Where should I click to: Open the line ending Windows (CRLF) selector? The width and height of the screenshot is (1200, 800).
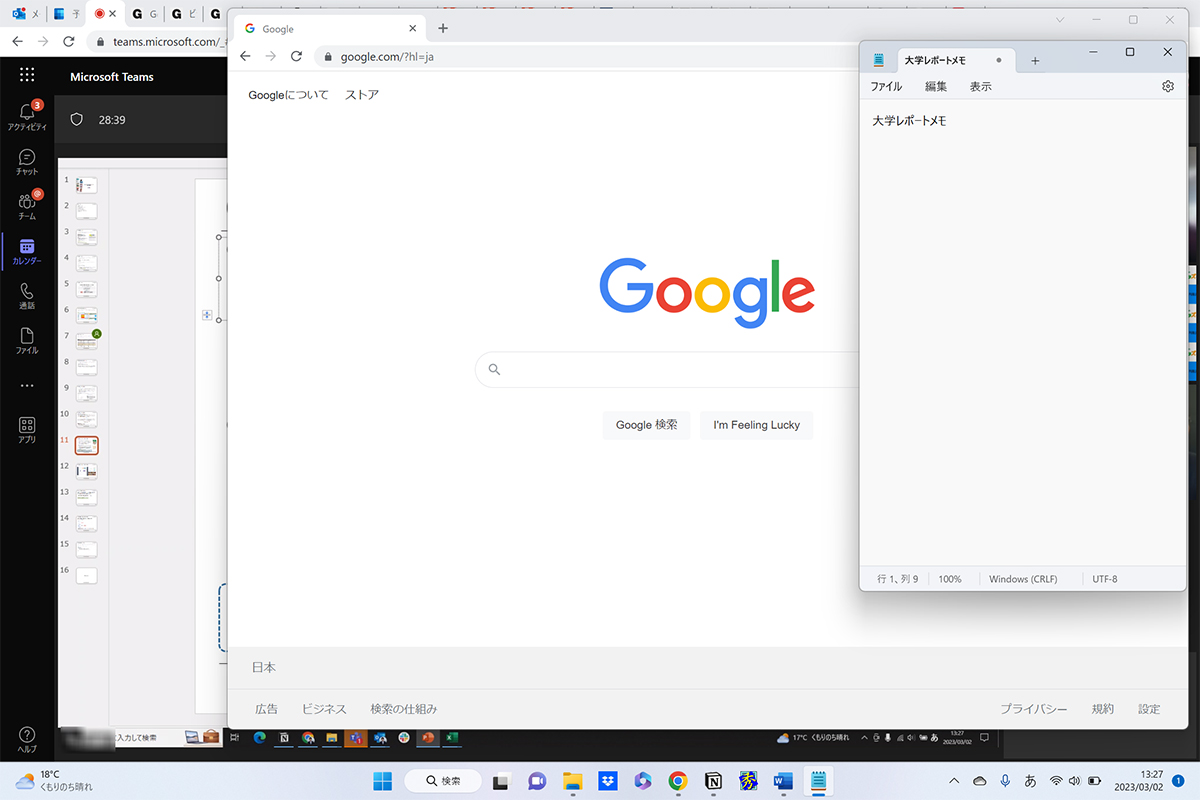point(1022,579)
